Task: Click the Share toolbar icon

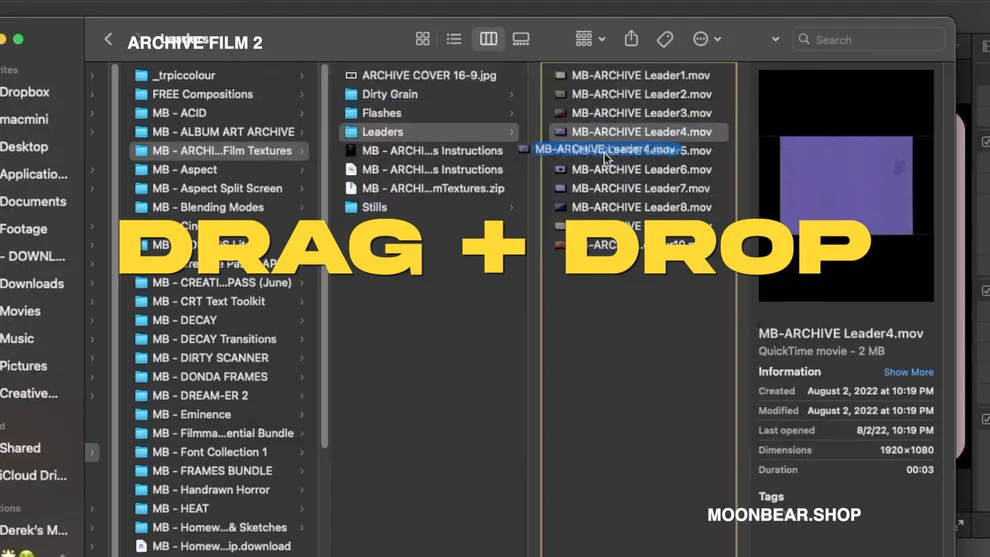Action: pyautogui.click(x=631, y=39)
